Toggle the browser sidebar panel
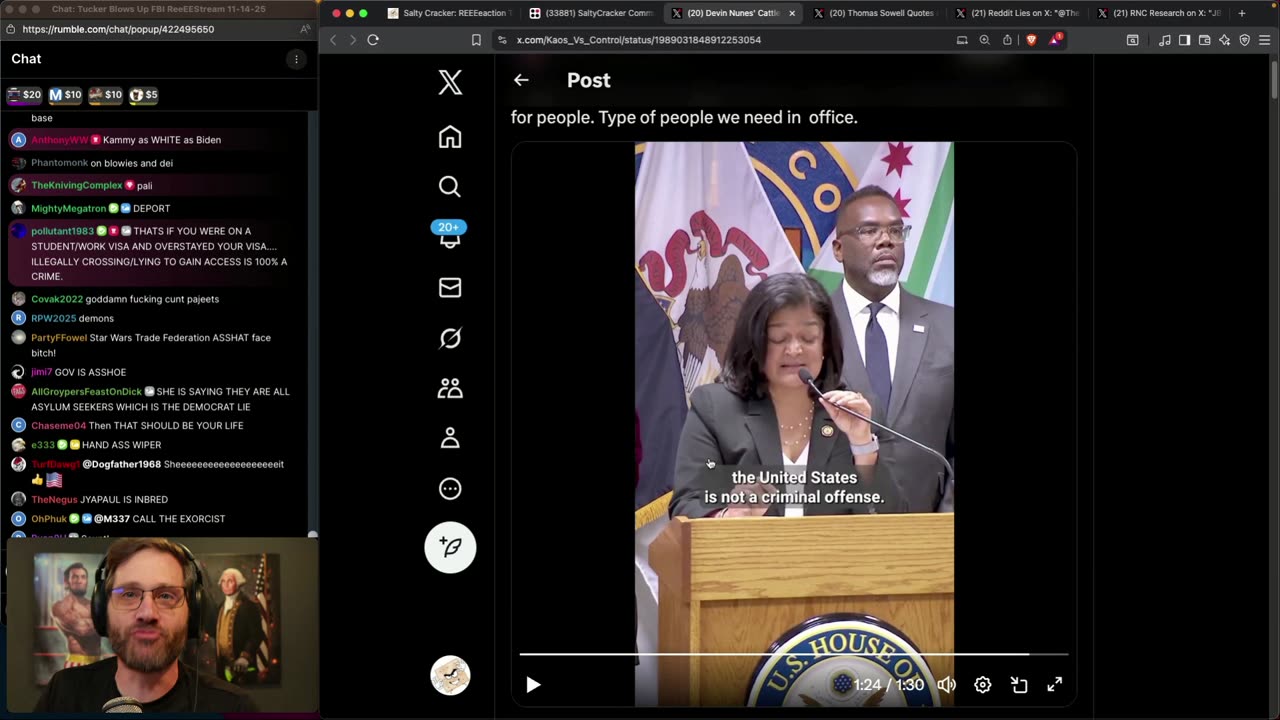The width and height of the screenshot is (1280, 720). point(1185,40)
